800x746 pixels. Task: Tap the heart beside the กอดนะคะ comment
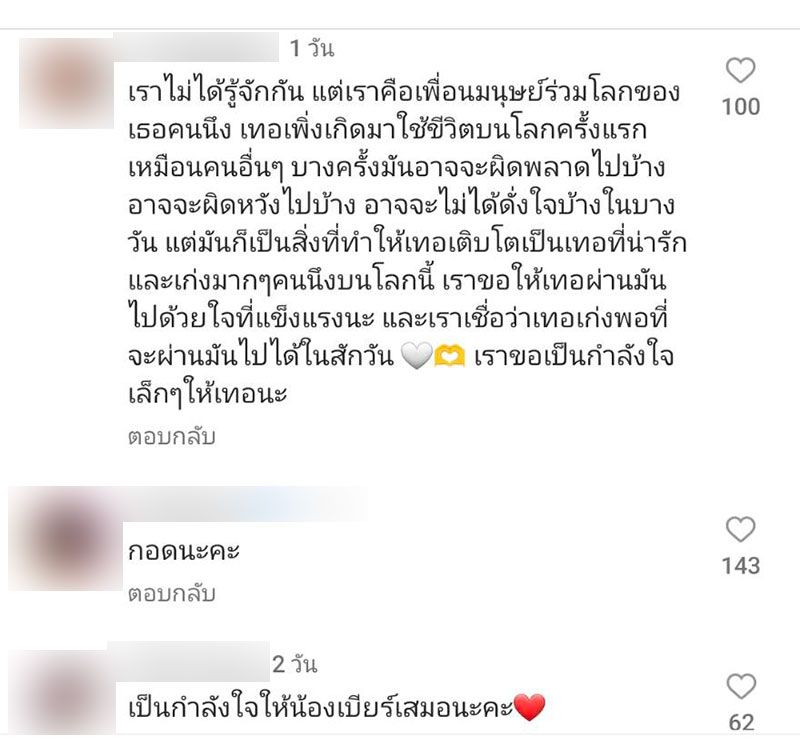pos(740,529)
